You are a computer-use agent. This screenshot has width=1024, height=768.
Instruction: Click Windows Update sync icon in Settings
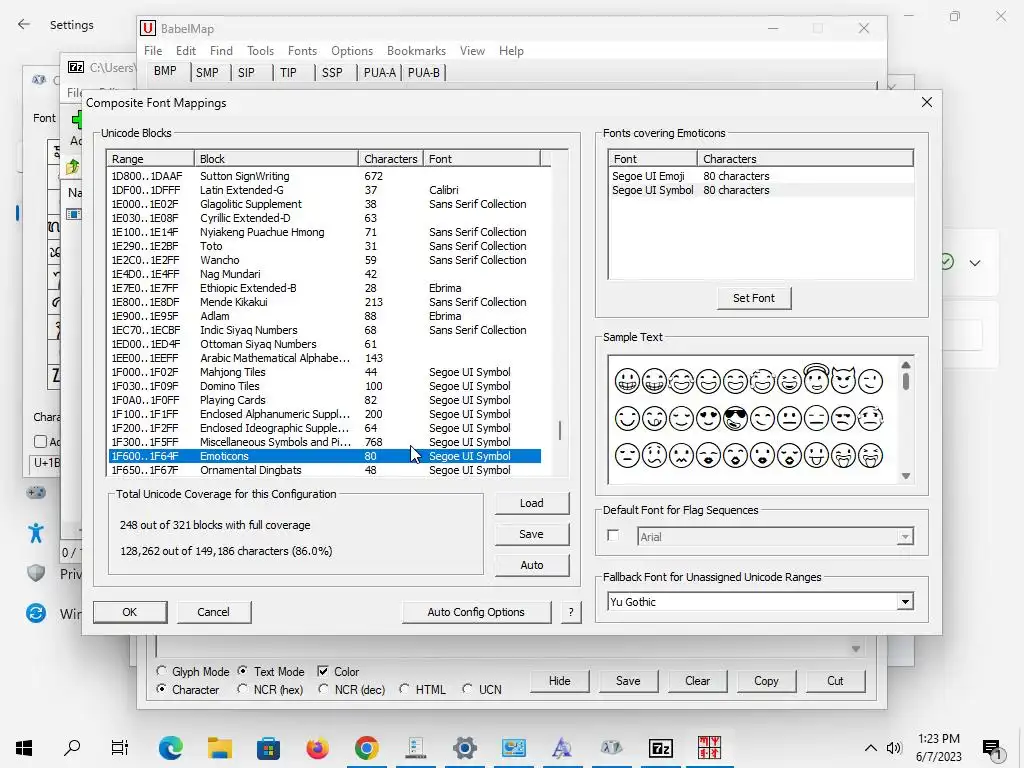coord(36,613)
